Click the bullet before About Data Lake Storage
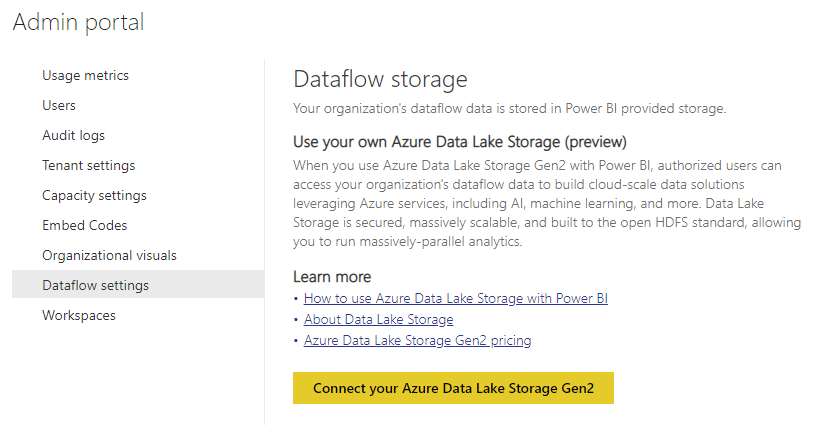 coord(296,320)
